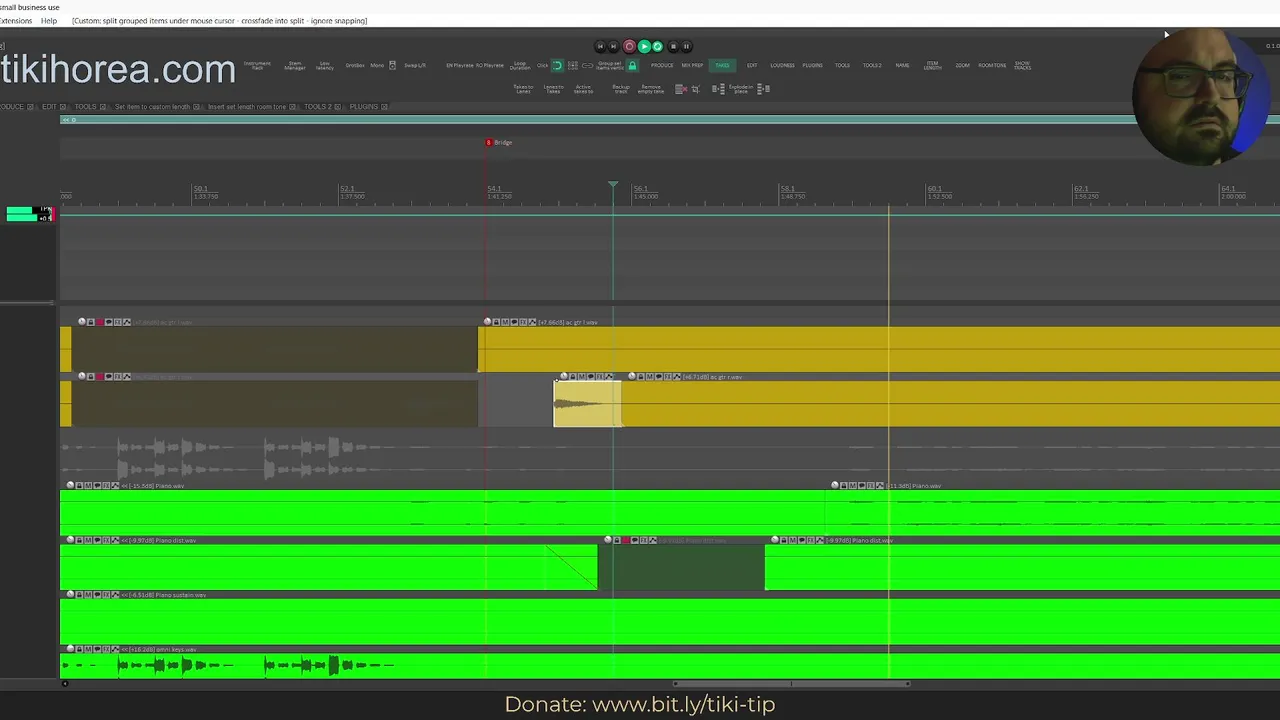The height and width of the screenshot is (720, 1280).
Task: Go to project end transport button
Action: click(613, 46)
